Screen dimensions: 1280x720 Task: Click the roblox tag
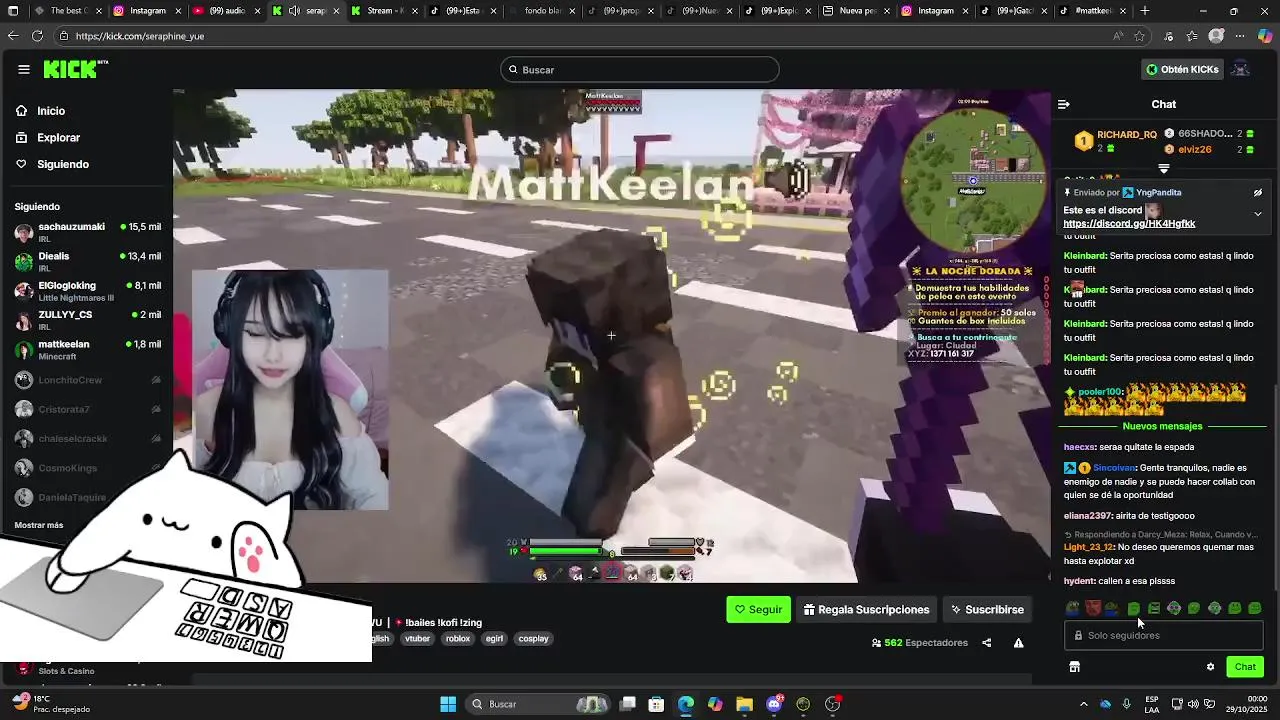[458, 639]
